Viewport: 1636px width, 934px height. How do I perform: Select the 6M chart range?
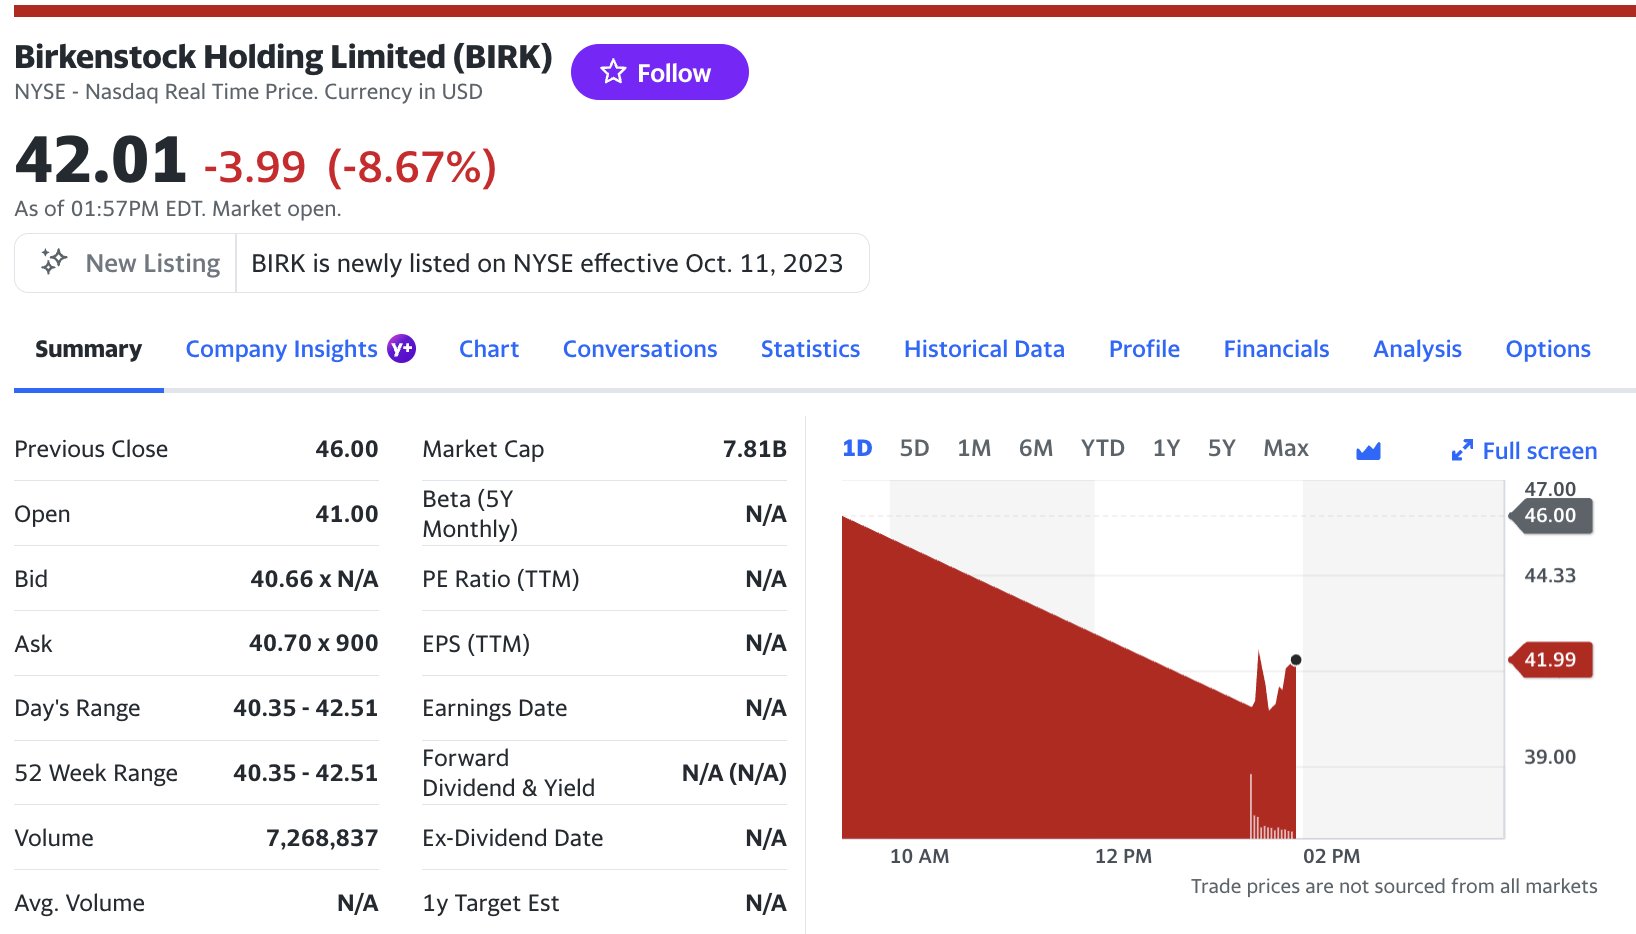pyautogui.click(x=1036, y=448)
